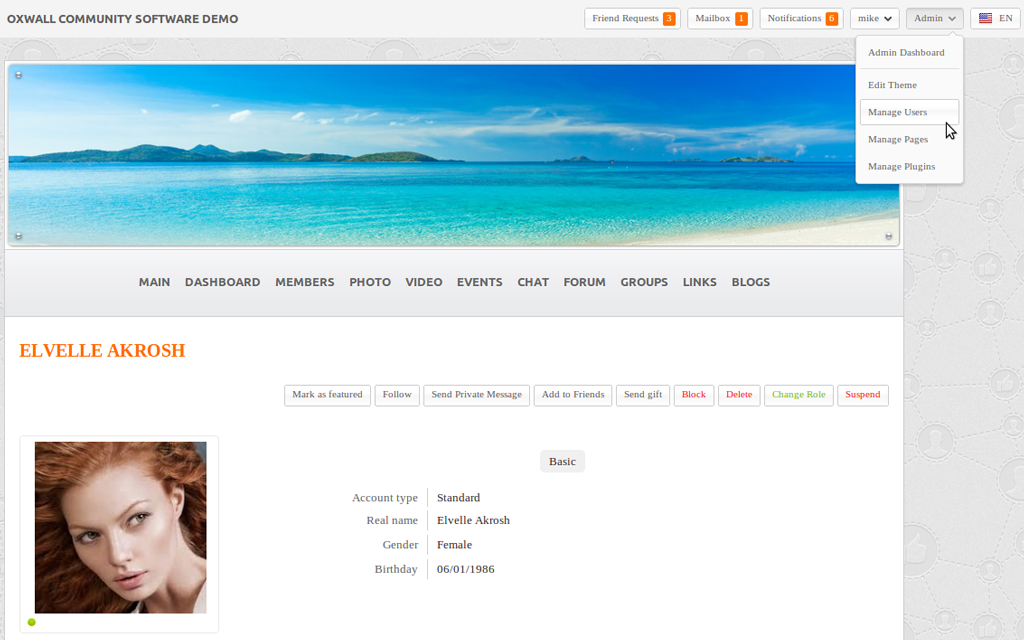Open Admin Dashboard menu entry
This screenshot has height=640, width=1024.
pyautogui.click(x=906, y=53)
